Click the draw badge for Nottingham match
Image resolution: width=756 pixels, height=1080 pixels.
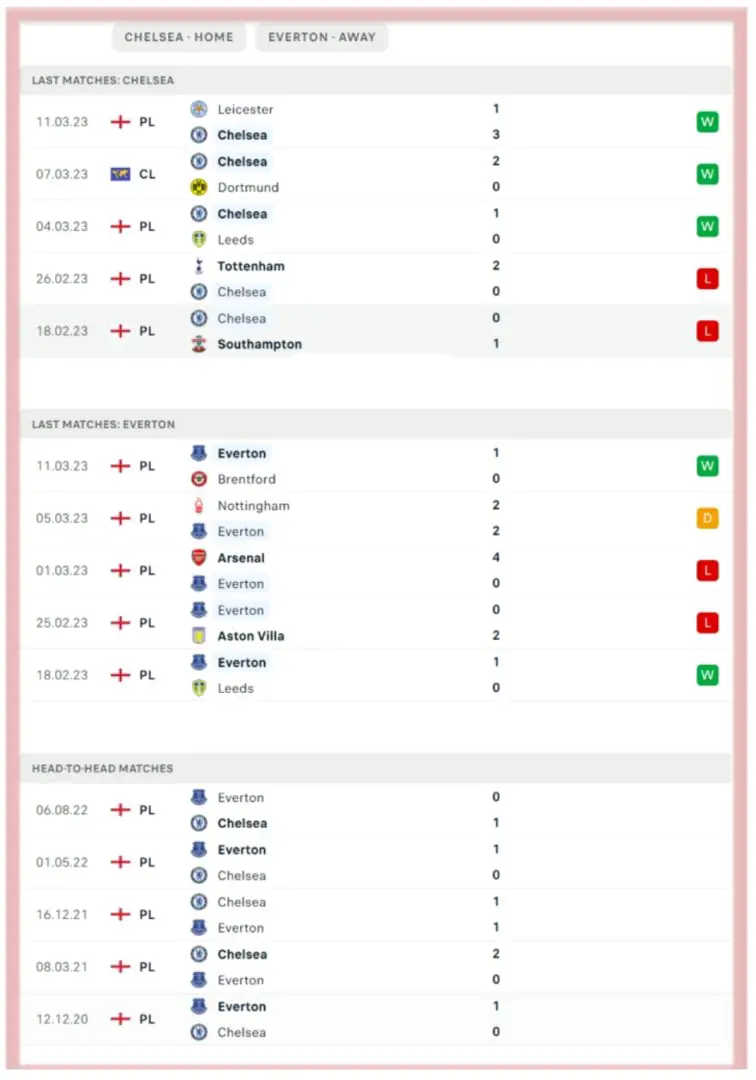(707, 518)
